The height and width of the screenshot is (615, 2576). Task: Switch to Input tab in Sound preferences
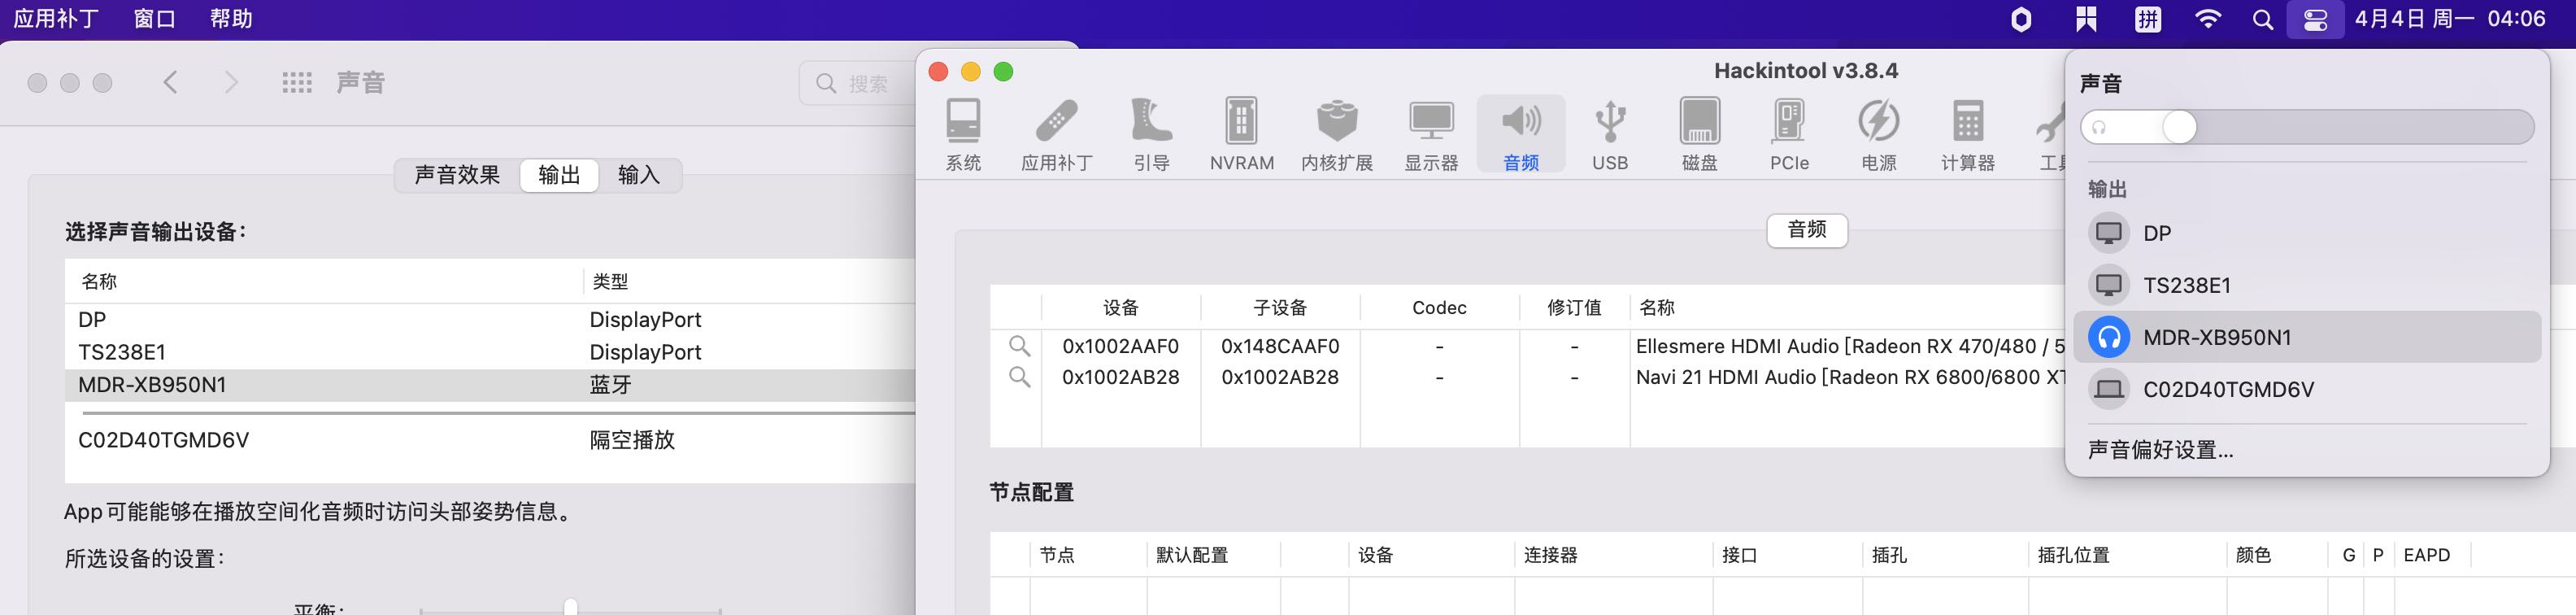[639, 175]
